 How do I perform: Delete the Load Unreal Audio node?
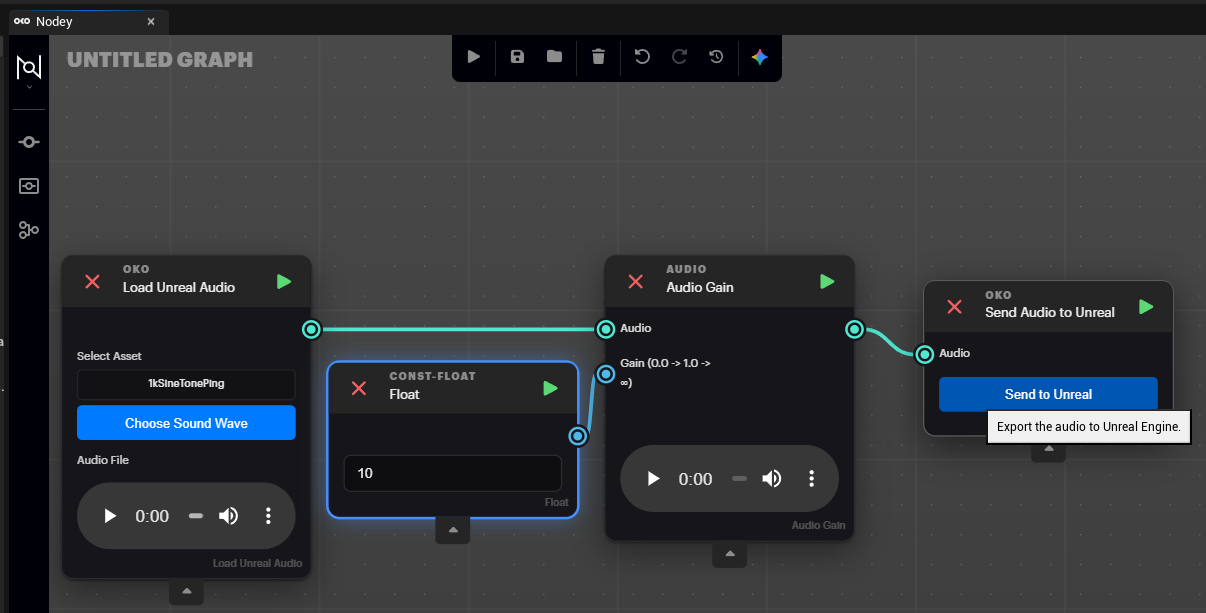[92, 282]
